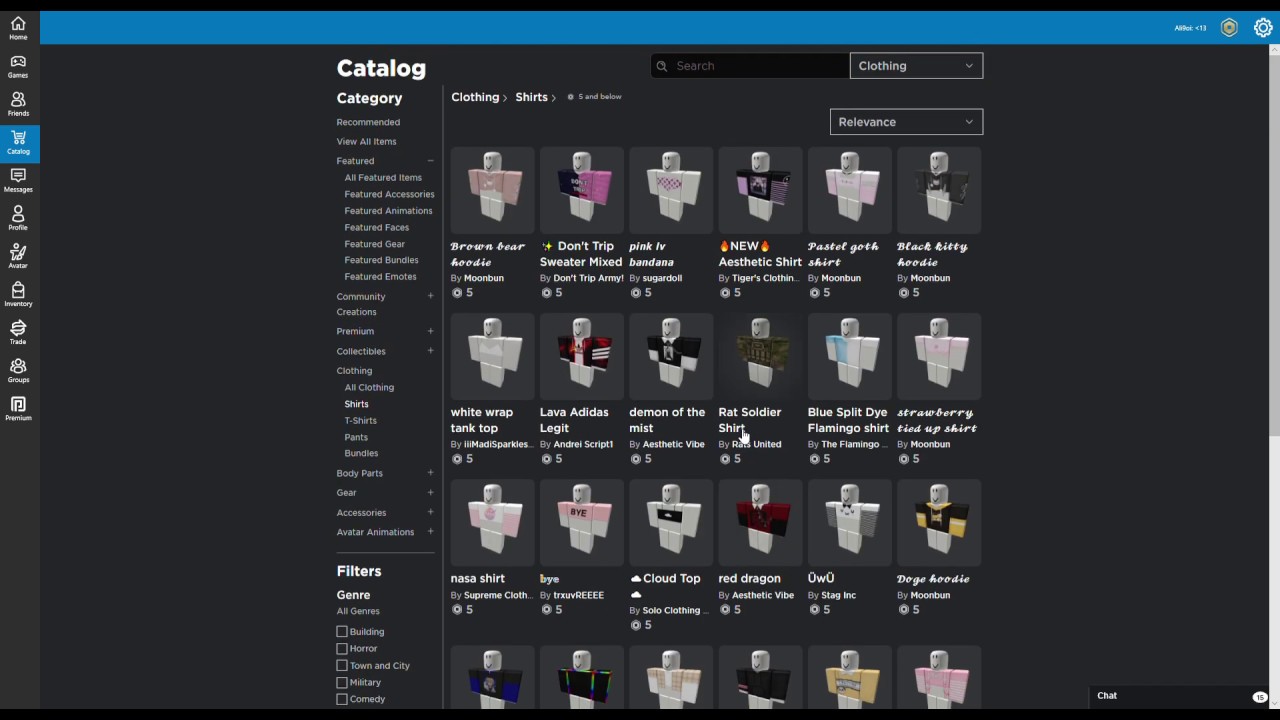The image size is (1280, 720).
Task: Expand the Collectibles category section
Action: 431,351
